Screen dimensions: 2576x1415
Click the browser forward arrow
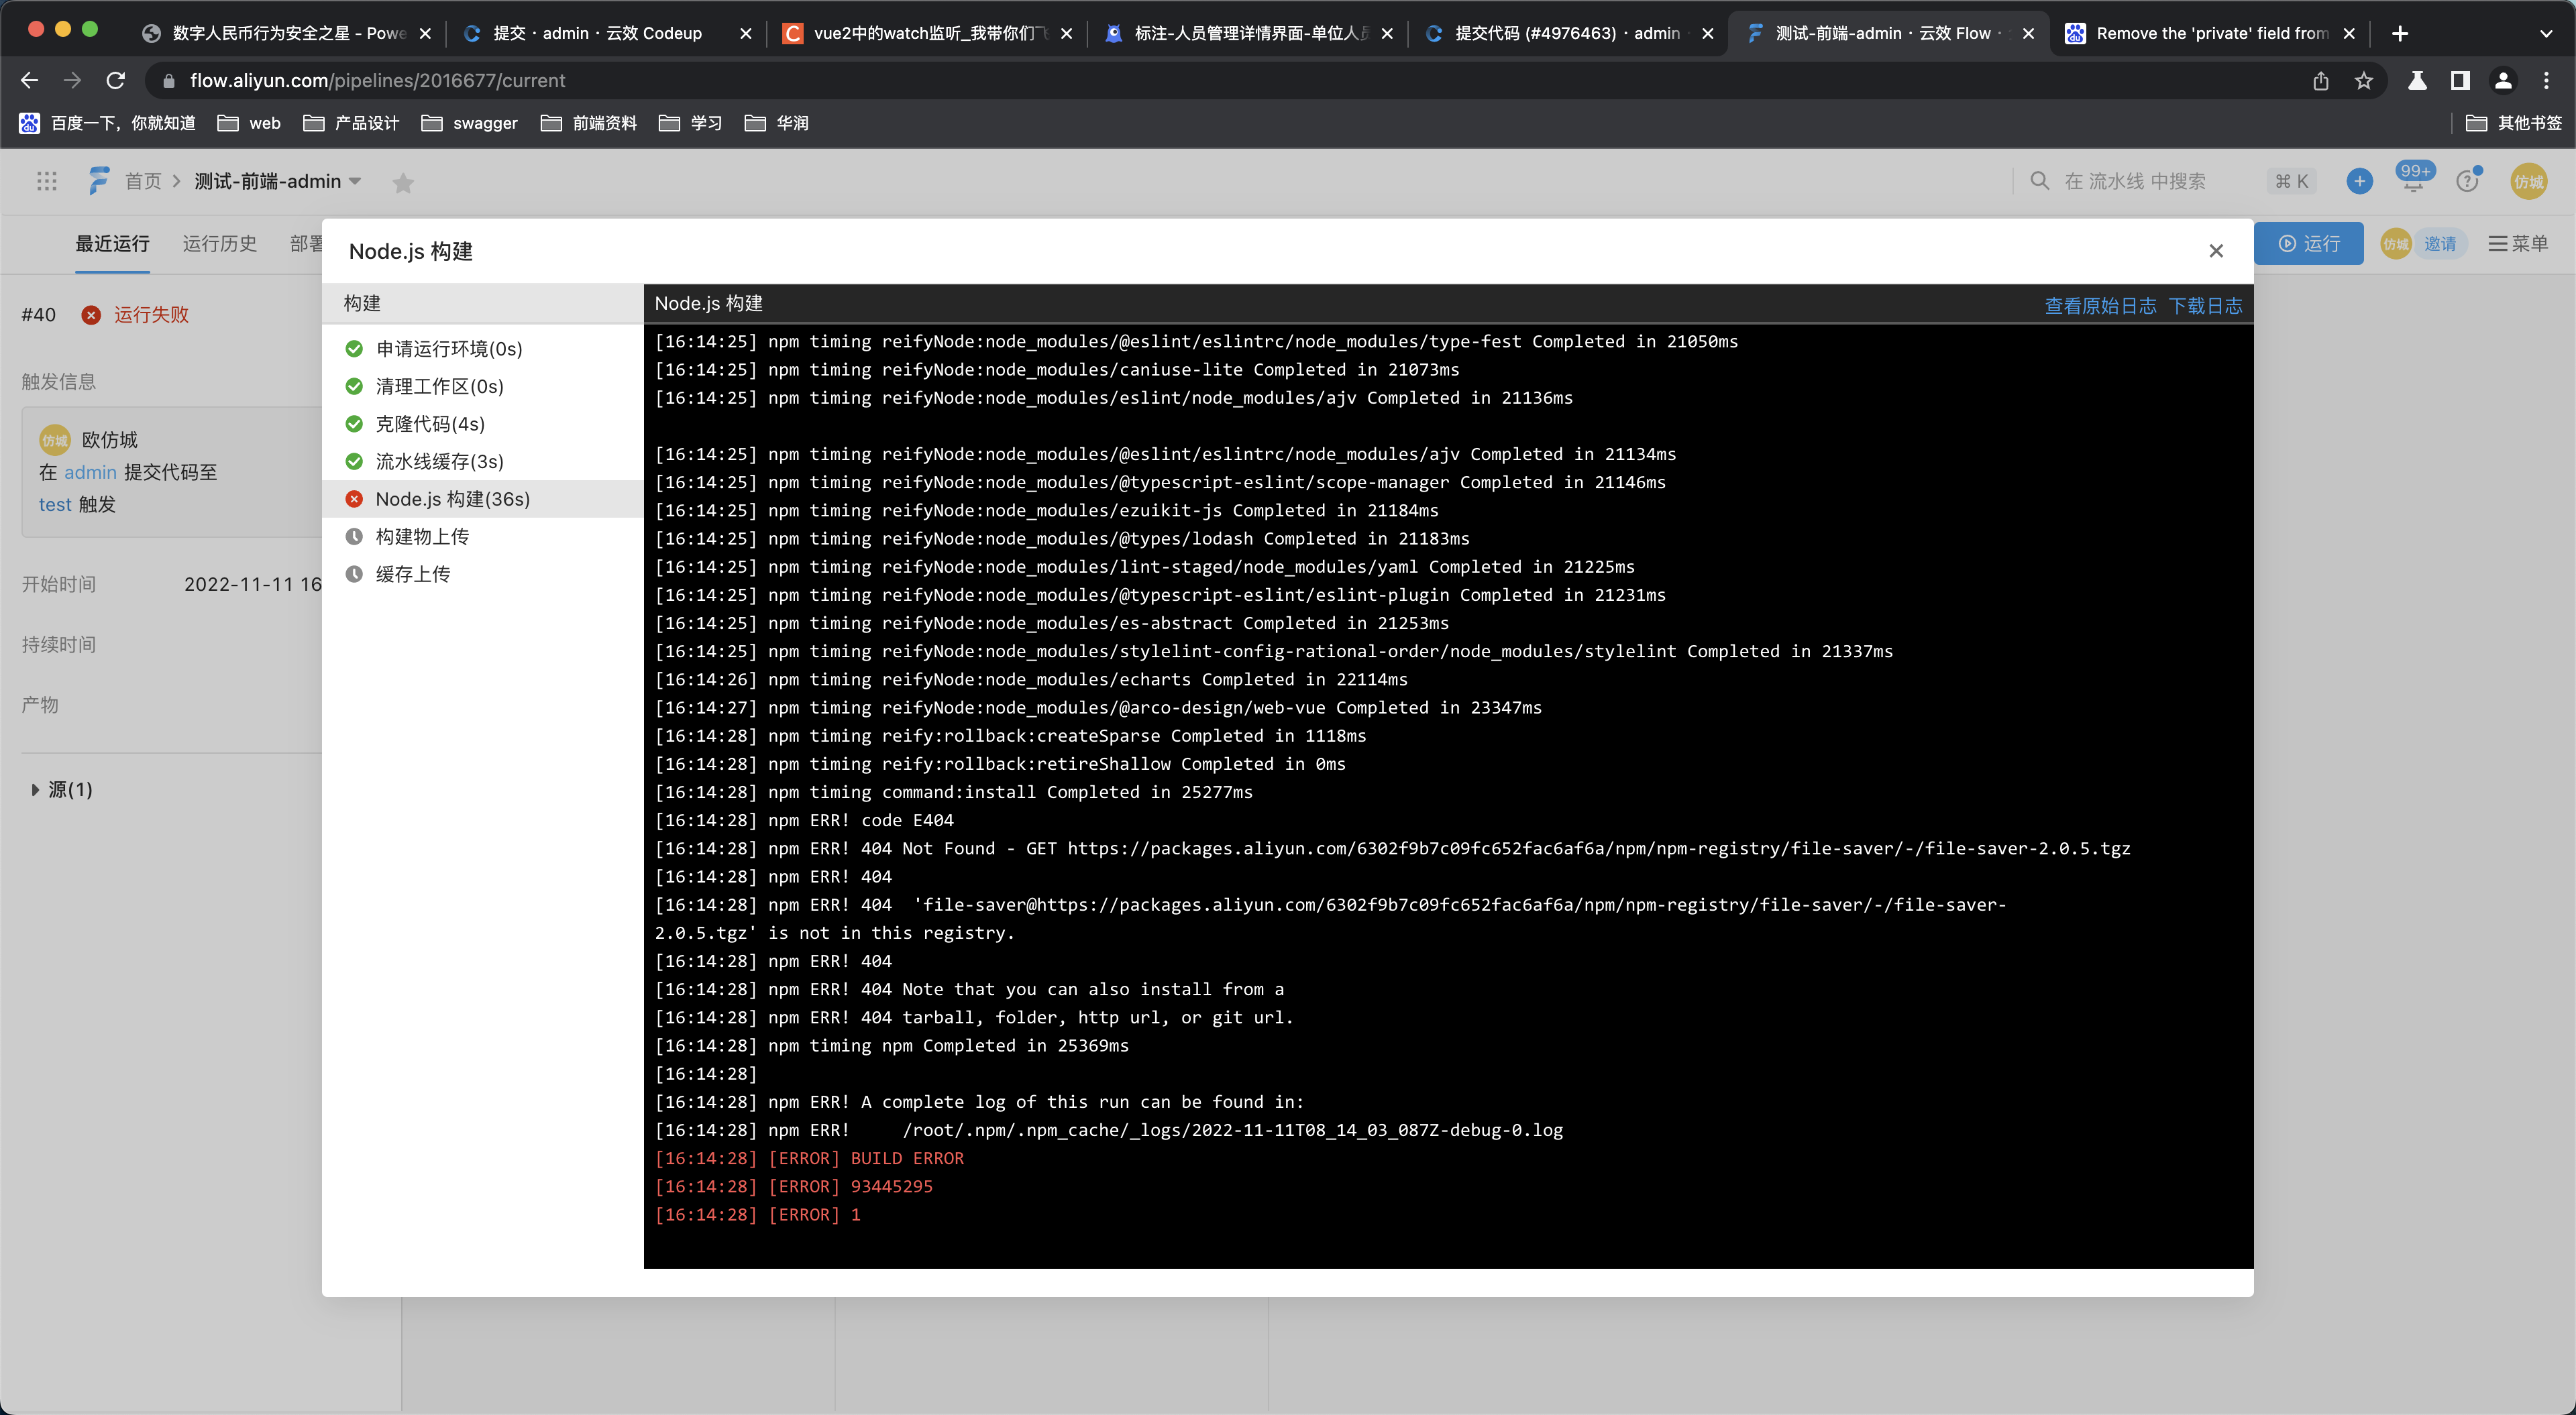click(x=72, y=80)
